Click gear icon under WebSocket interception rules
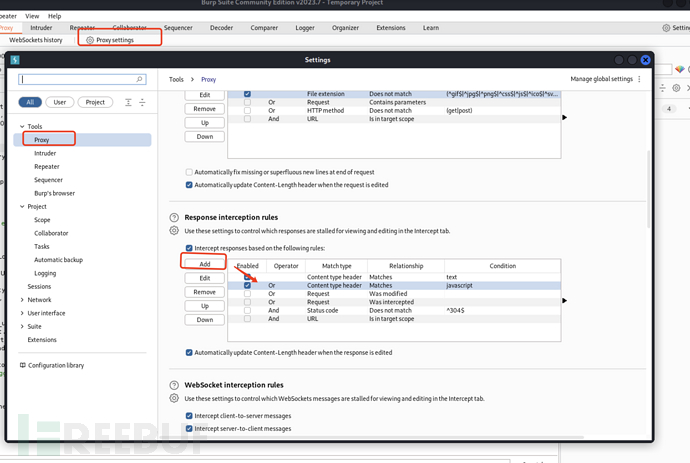The image size is (690, 463). [x=174, y=398]
